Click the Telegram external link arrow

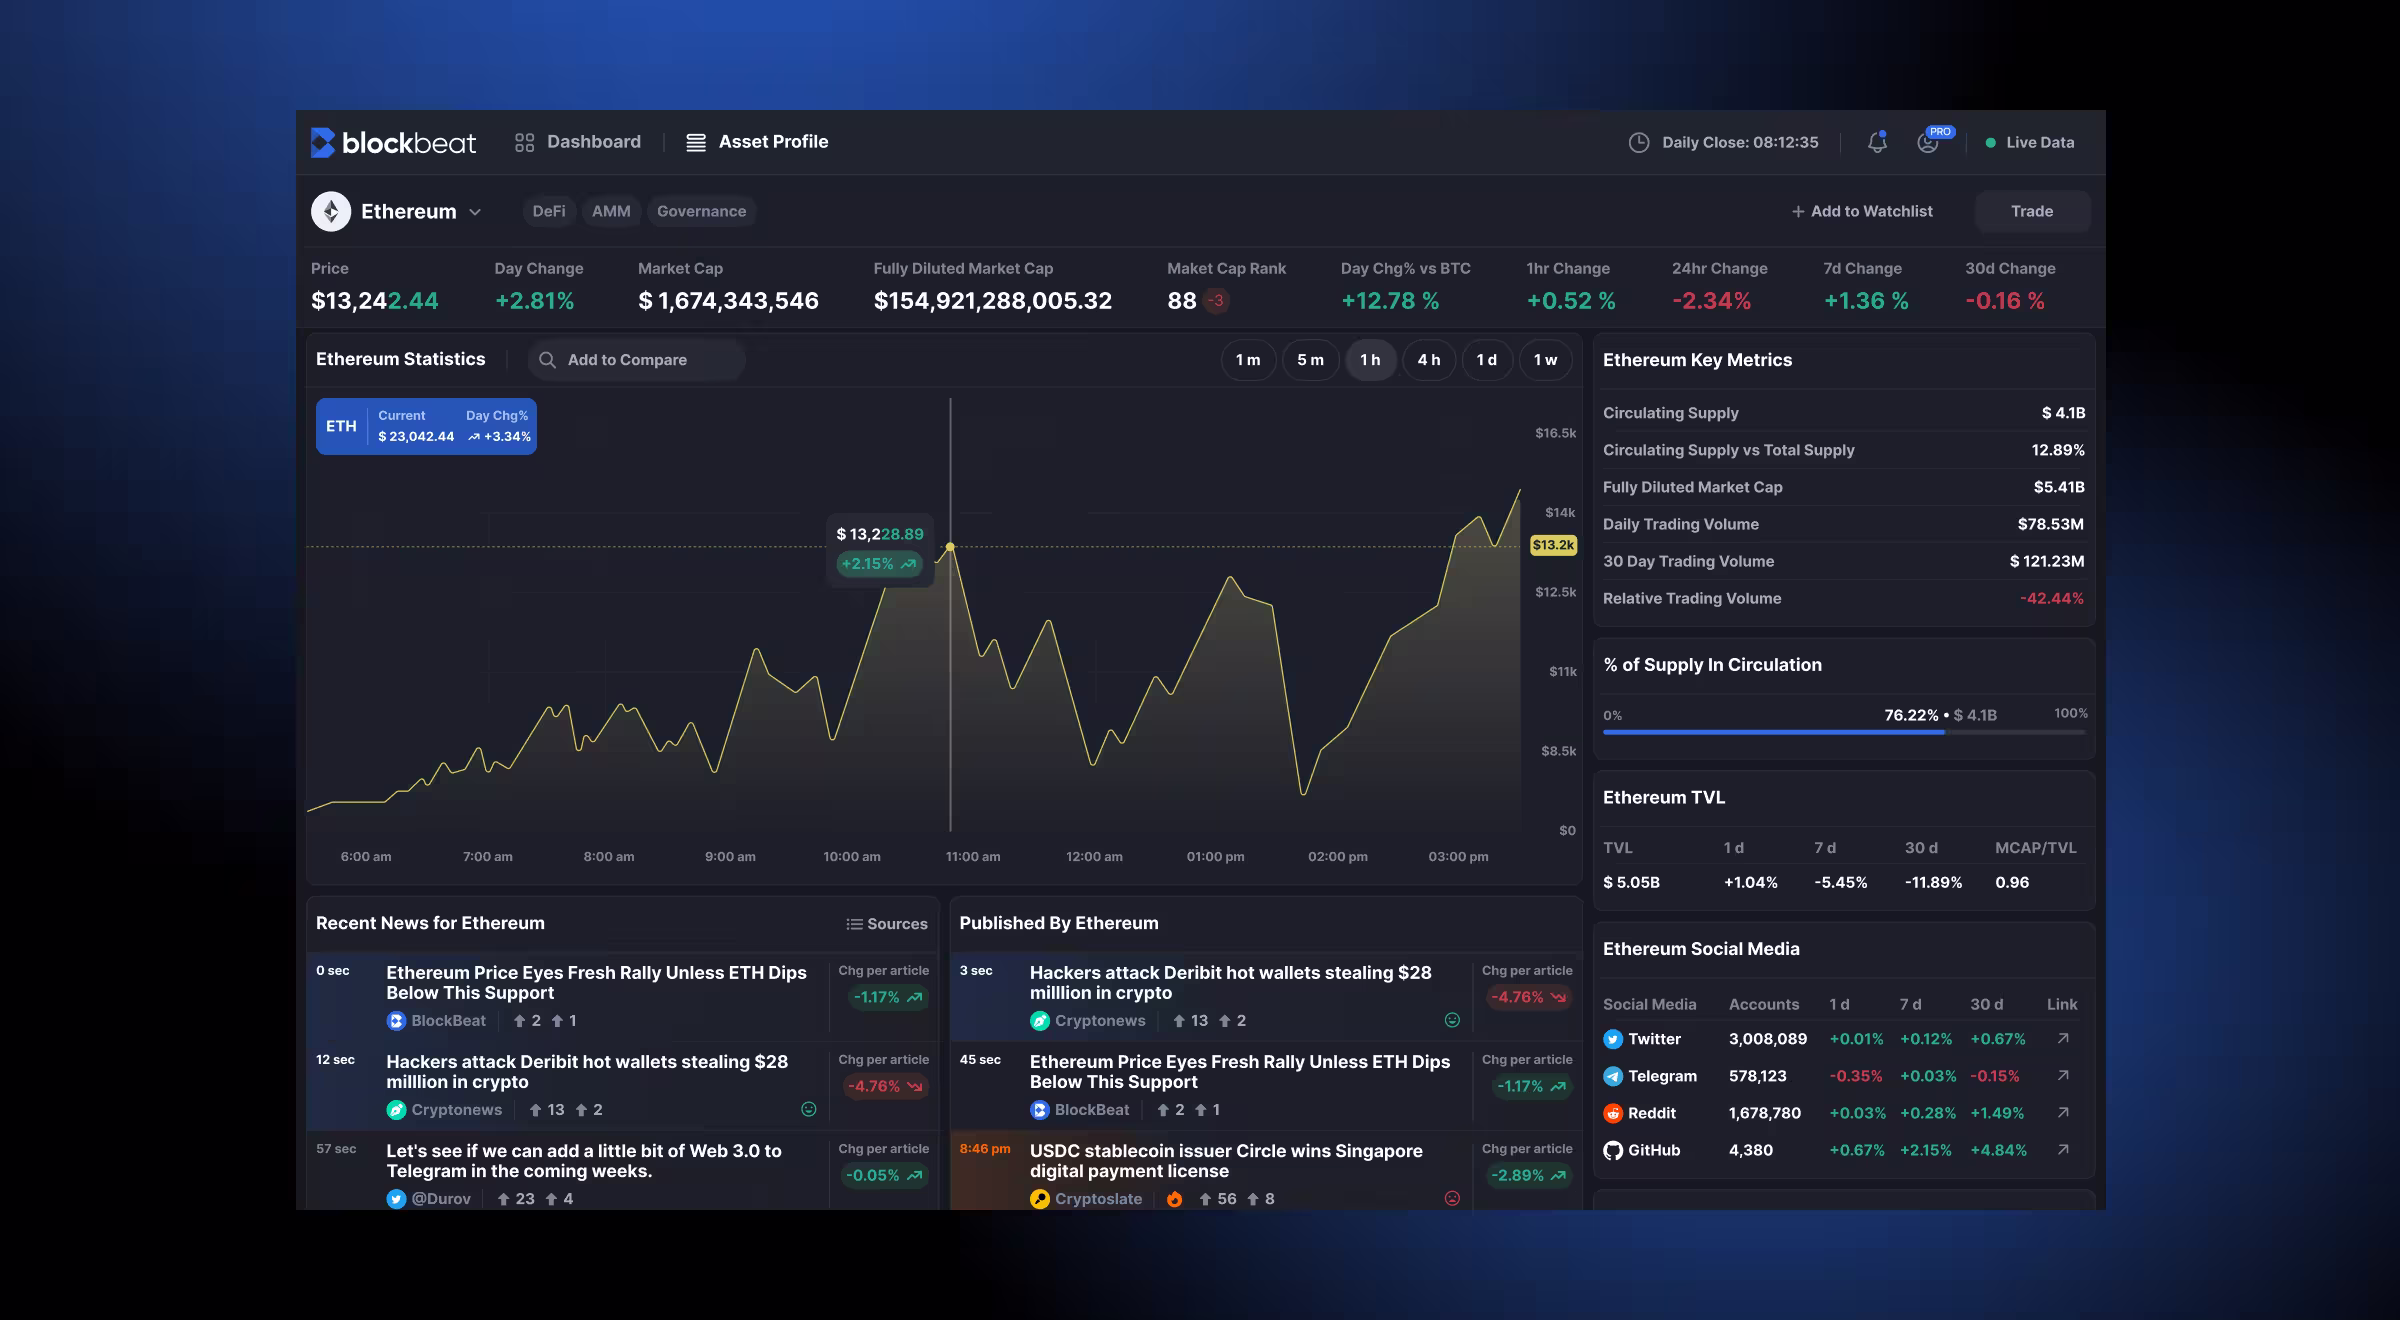click(x=2062, y=1076)
